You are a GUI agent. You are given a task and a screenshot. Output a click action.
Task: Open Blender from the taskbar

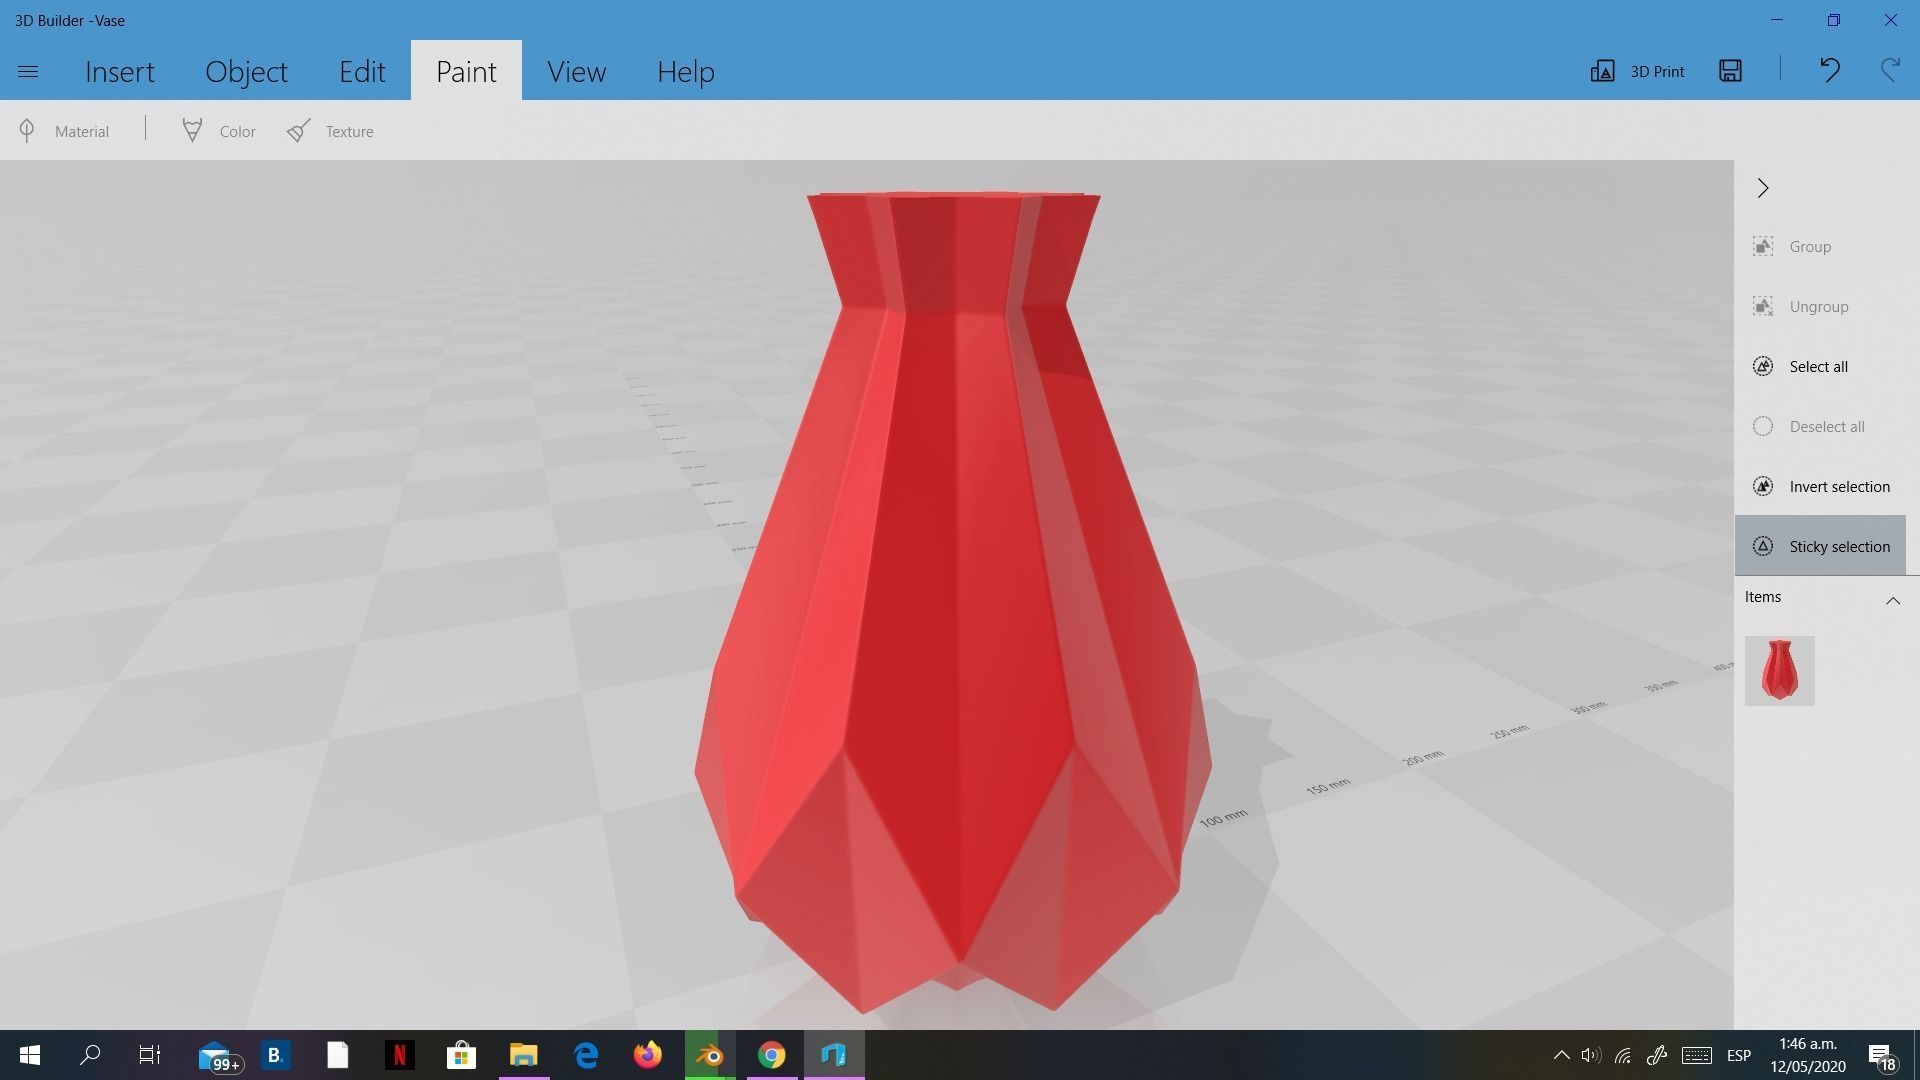710,1055
